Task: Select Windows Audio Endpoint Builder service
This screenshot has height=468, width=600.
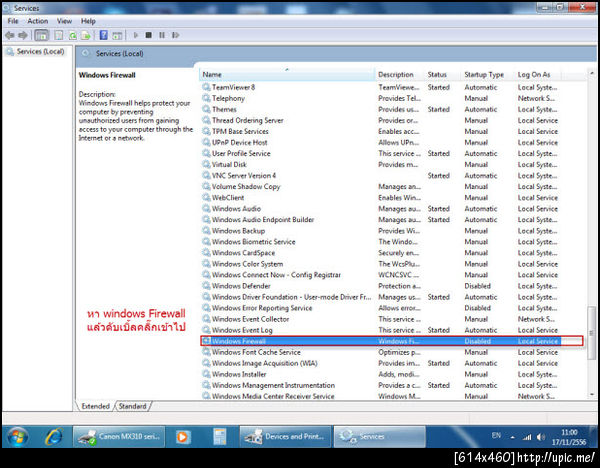Action: click(x=263, y=220)
